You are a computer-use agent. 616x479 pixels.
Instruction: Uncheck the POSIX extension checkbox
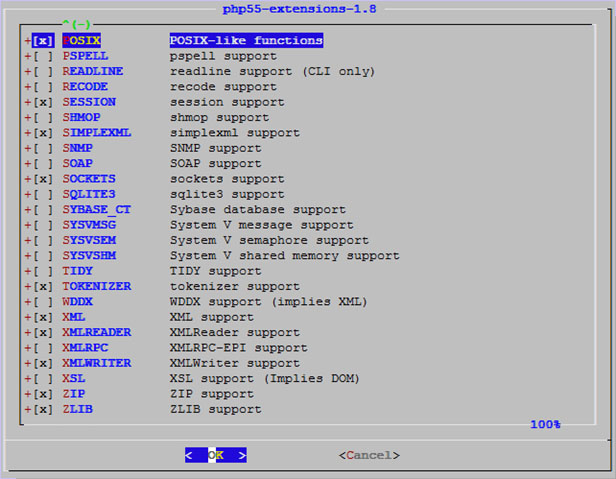point(43,40)
